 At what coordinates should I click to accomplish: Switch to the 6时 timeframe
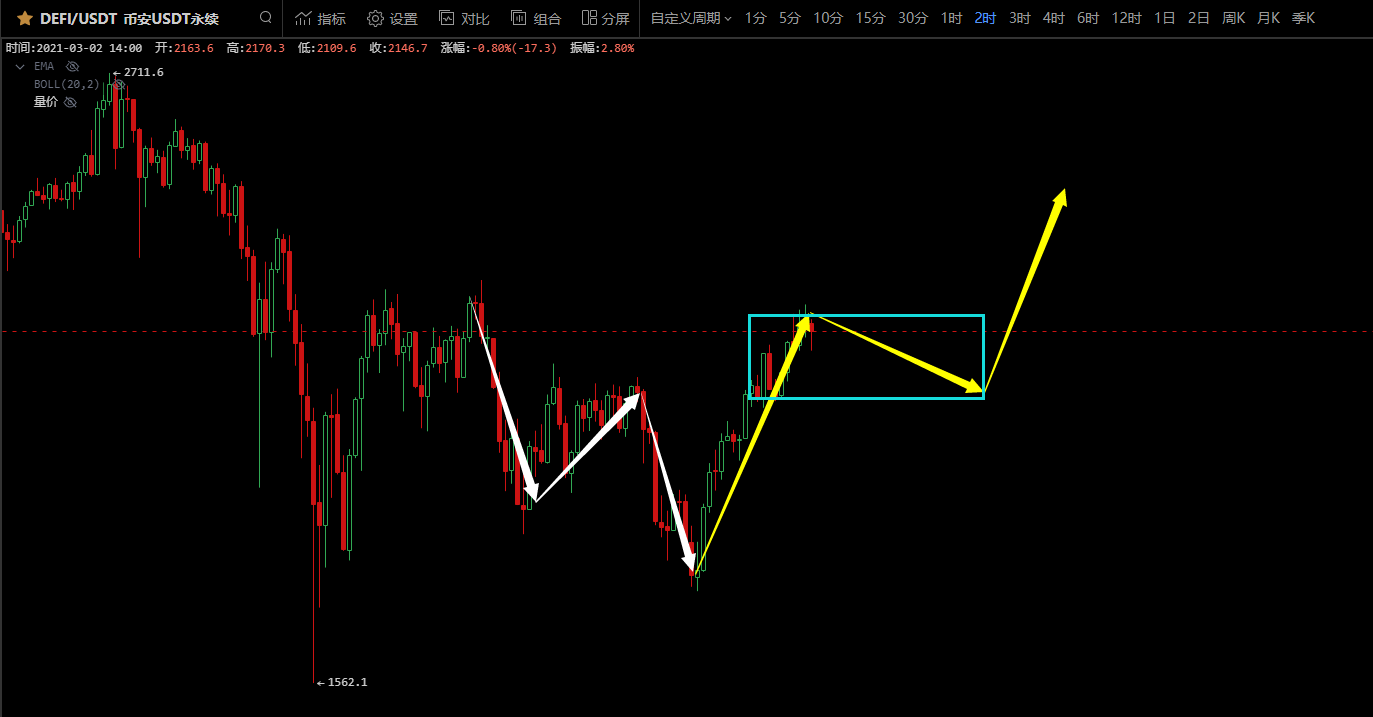coord(1088,18)
